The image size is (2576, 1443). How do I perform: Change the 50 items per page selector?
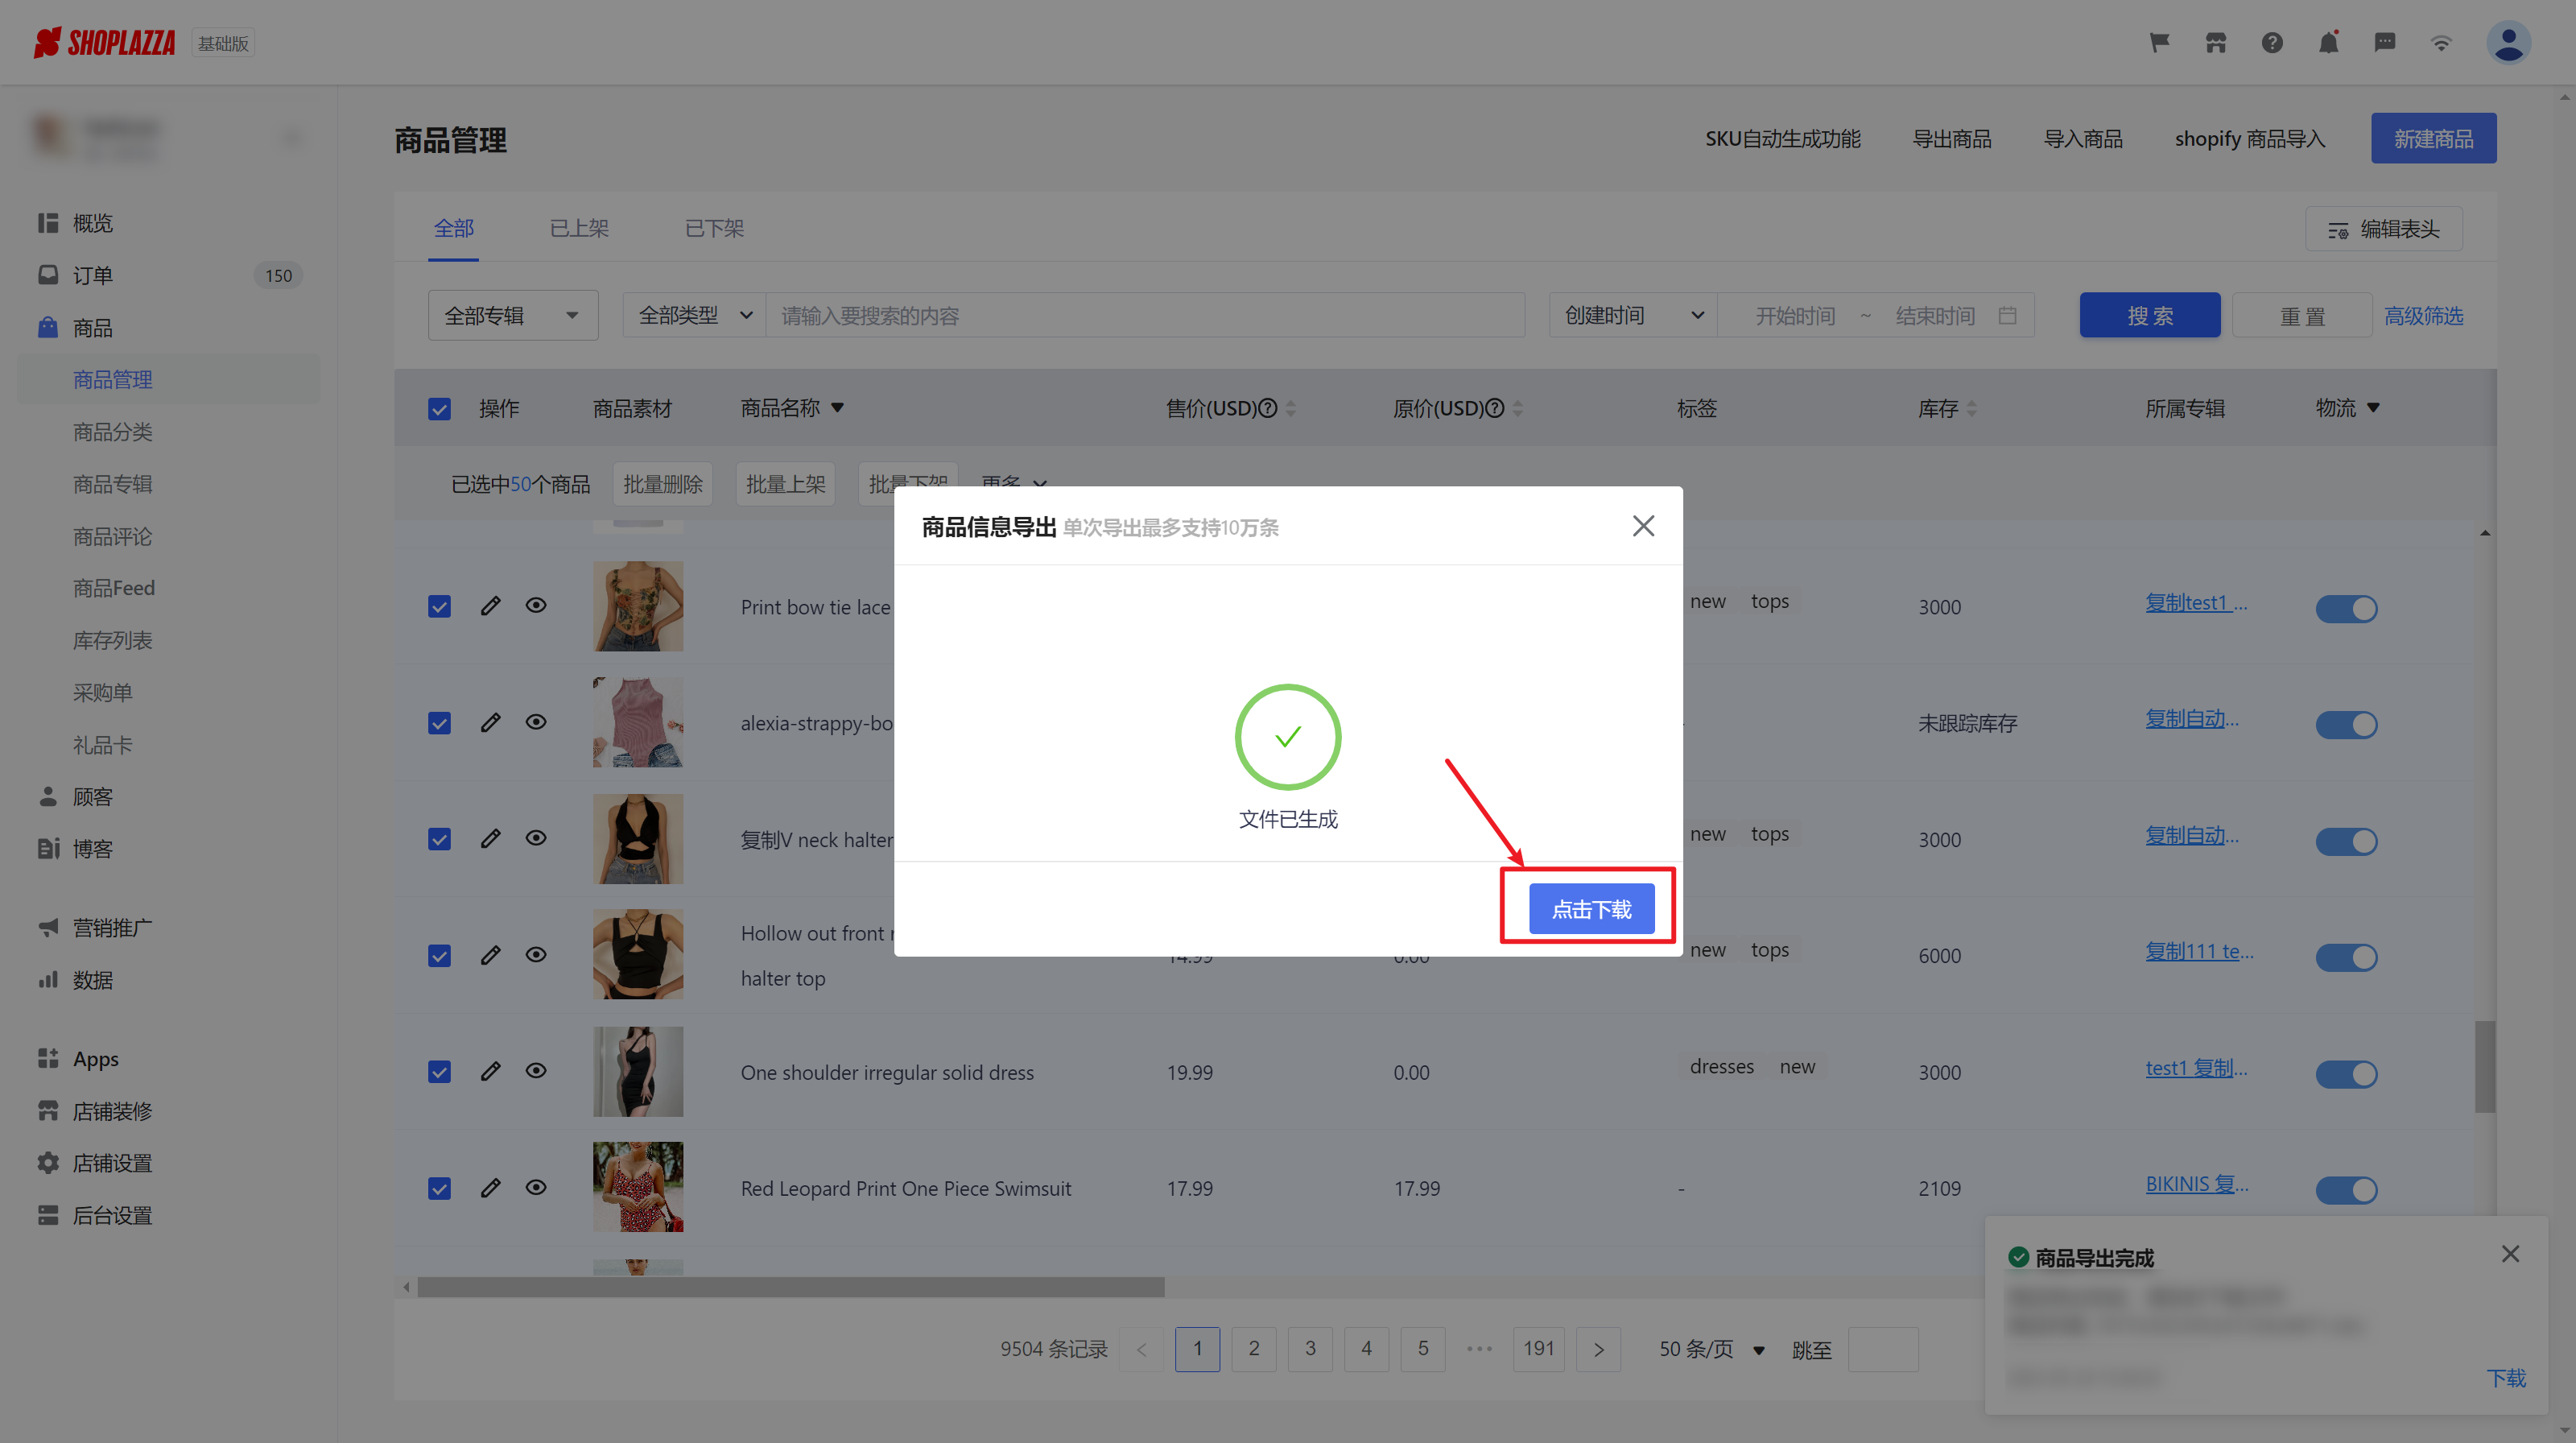[x=1711, y=1349]
